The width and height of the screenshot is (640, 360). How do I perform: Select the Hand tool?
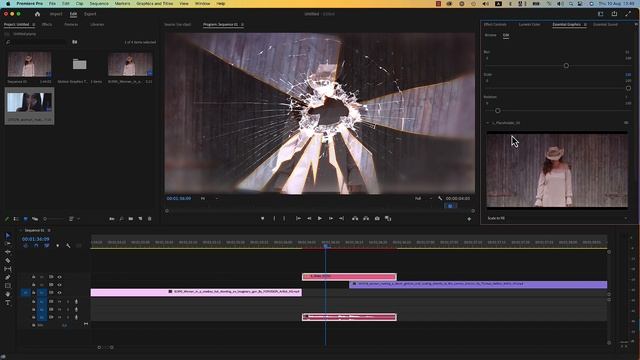coord(8,294)
